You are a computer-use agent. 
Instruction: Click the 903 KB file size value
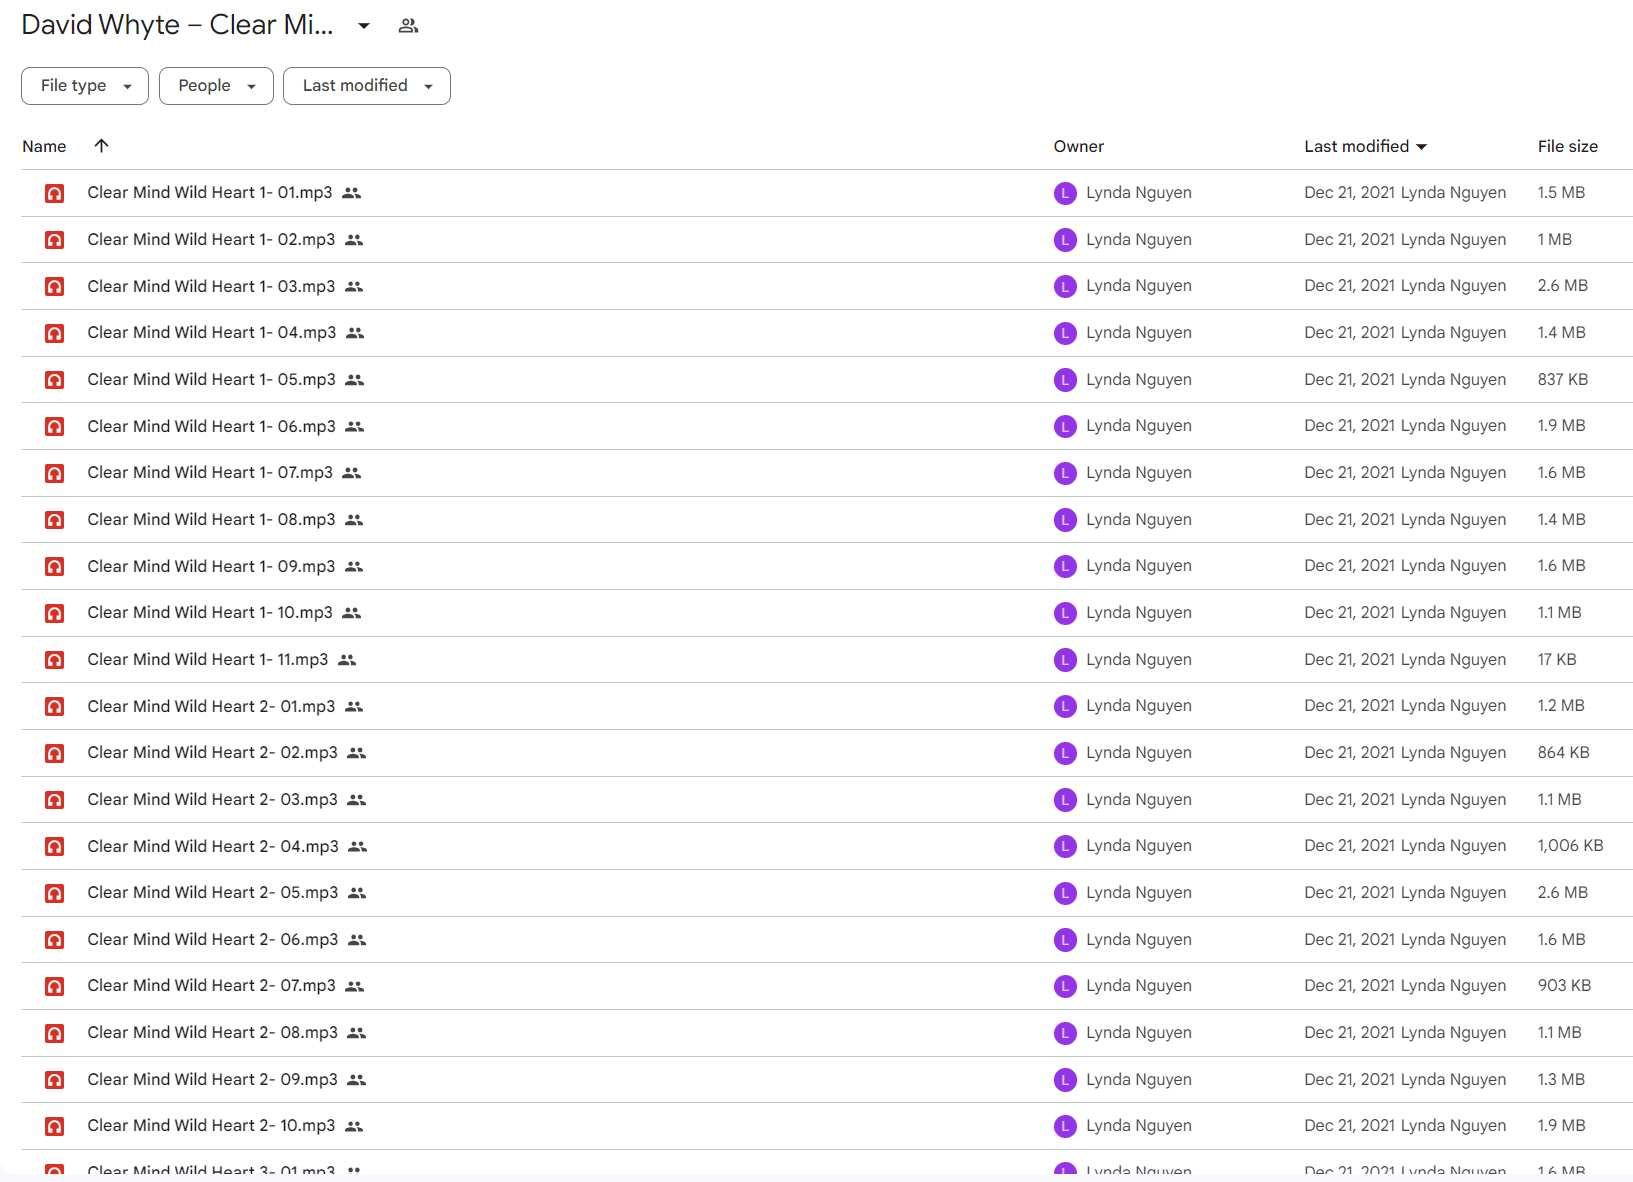pos(1564,986)
